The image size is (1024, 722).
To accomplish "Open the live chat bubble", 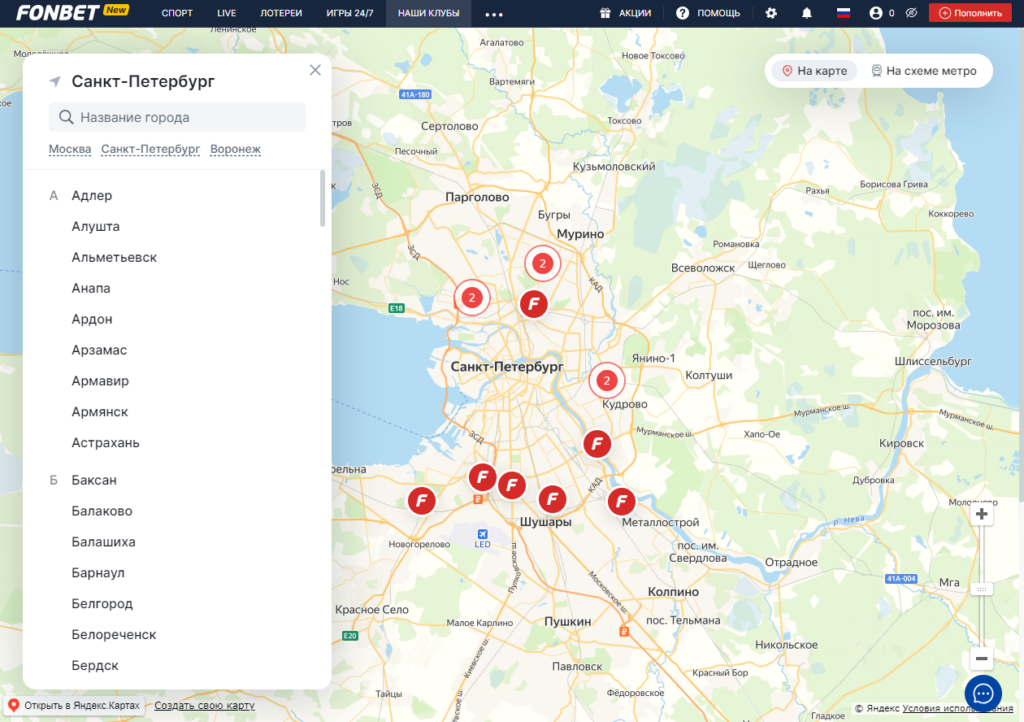I will 983,694.
